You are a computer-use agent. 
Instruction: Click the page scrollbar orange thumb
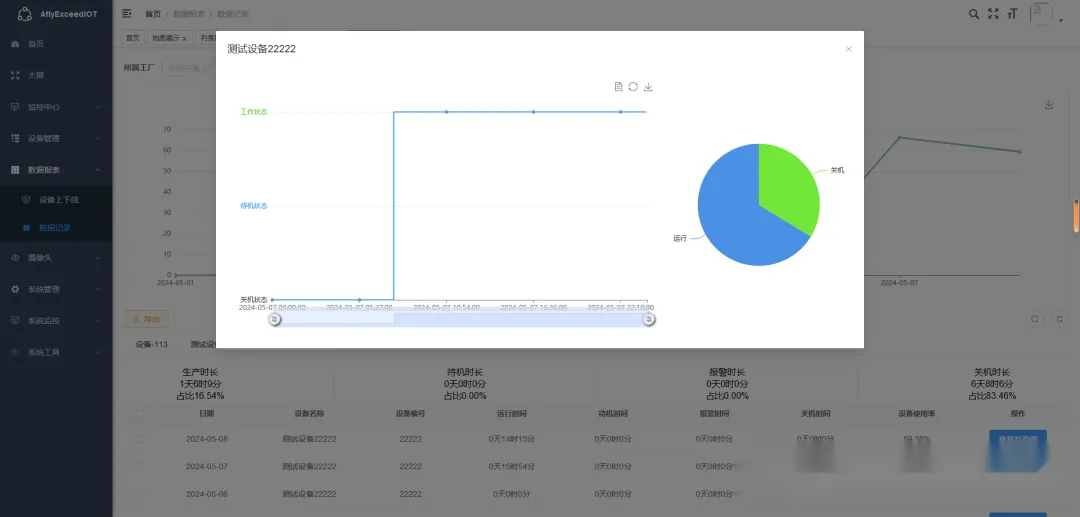tap(1076, 215)
